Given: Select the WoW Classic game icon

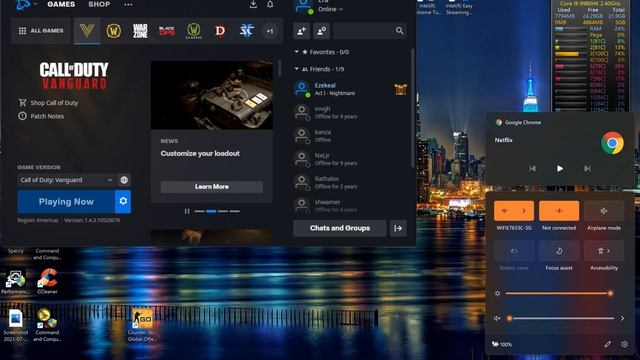Looking at the screenshot, I should click(x=193, y=31).
